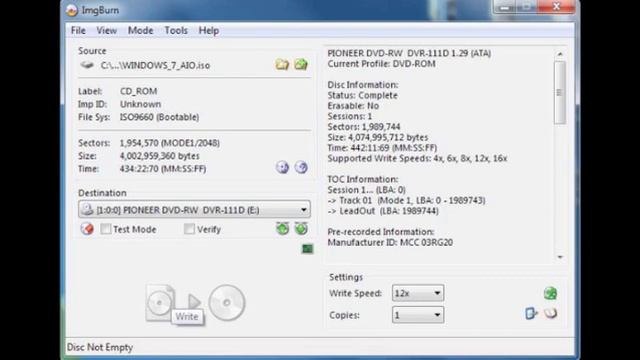
Task: Open the Mode menu
Action: pyautogui.click(x=140, y=31)
